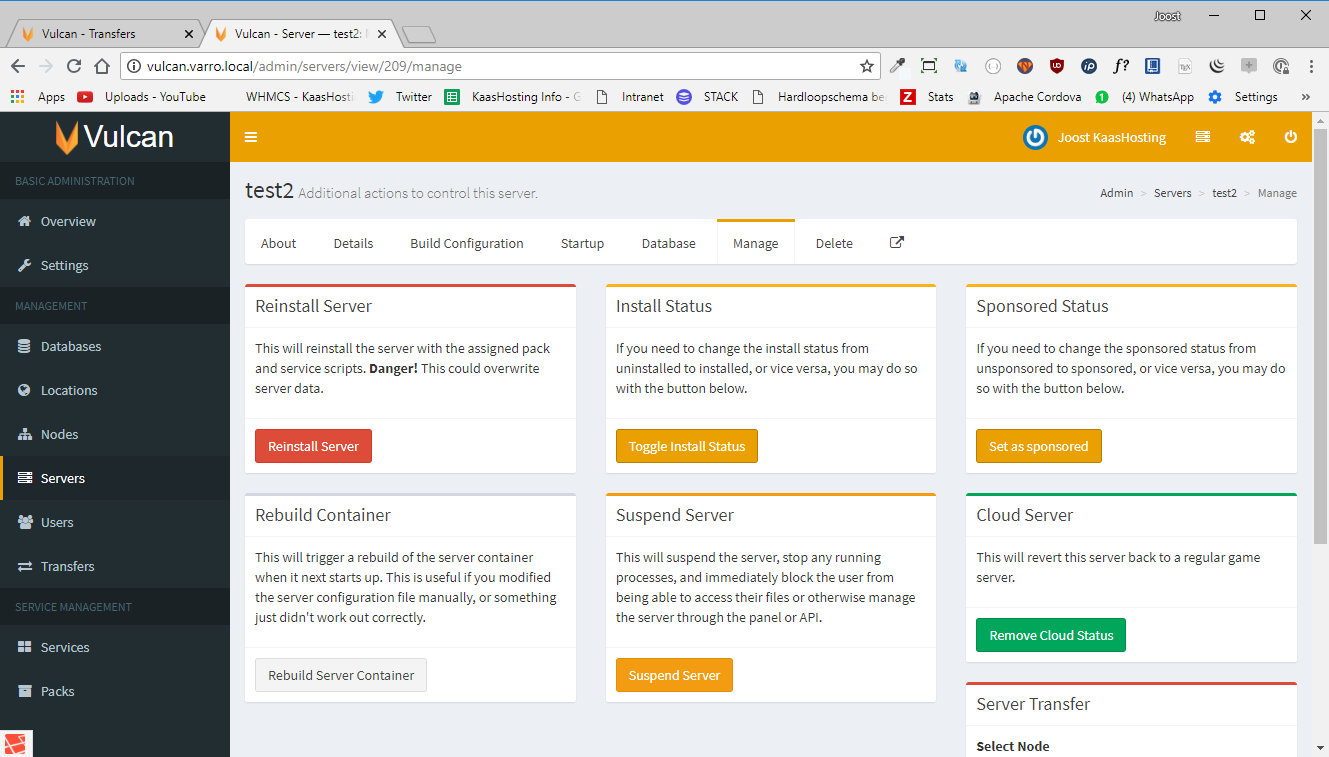Go to Databases in the sidebar
This screenshot has width=1329, height=757.
tap(70, 346)
